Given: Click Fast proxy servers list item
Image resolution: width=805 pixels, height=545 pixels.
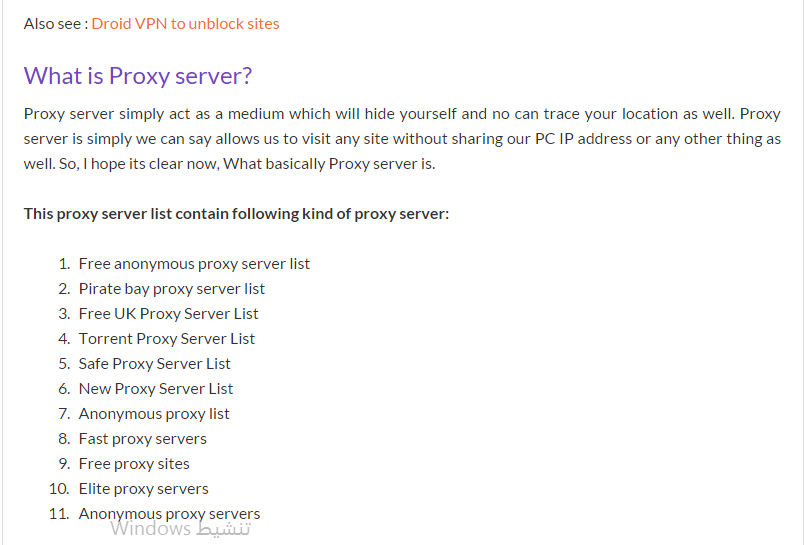Looking at the screenshot, I should [x=142, y=439].
